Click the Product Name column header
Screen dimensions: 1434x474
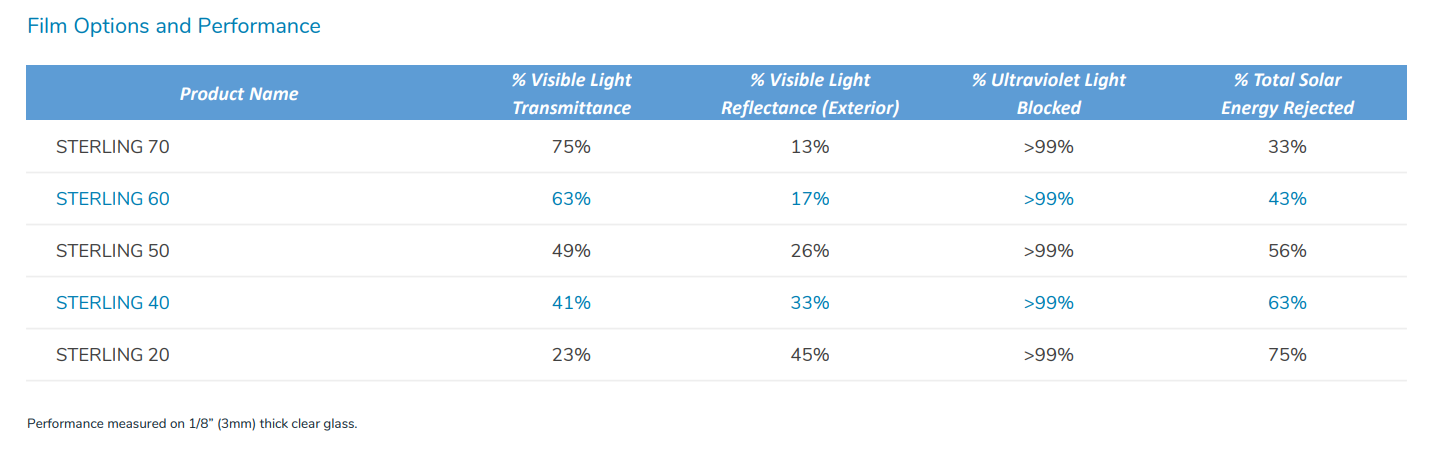point(239,94)
